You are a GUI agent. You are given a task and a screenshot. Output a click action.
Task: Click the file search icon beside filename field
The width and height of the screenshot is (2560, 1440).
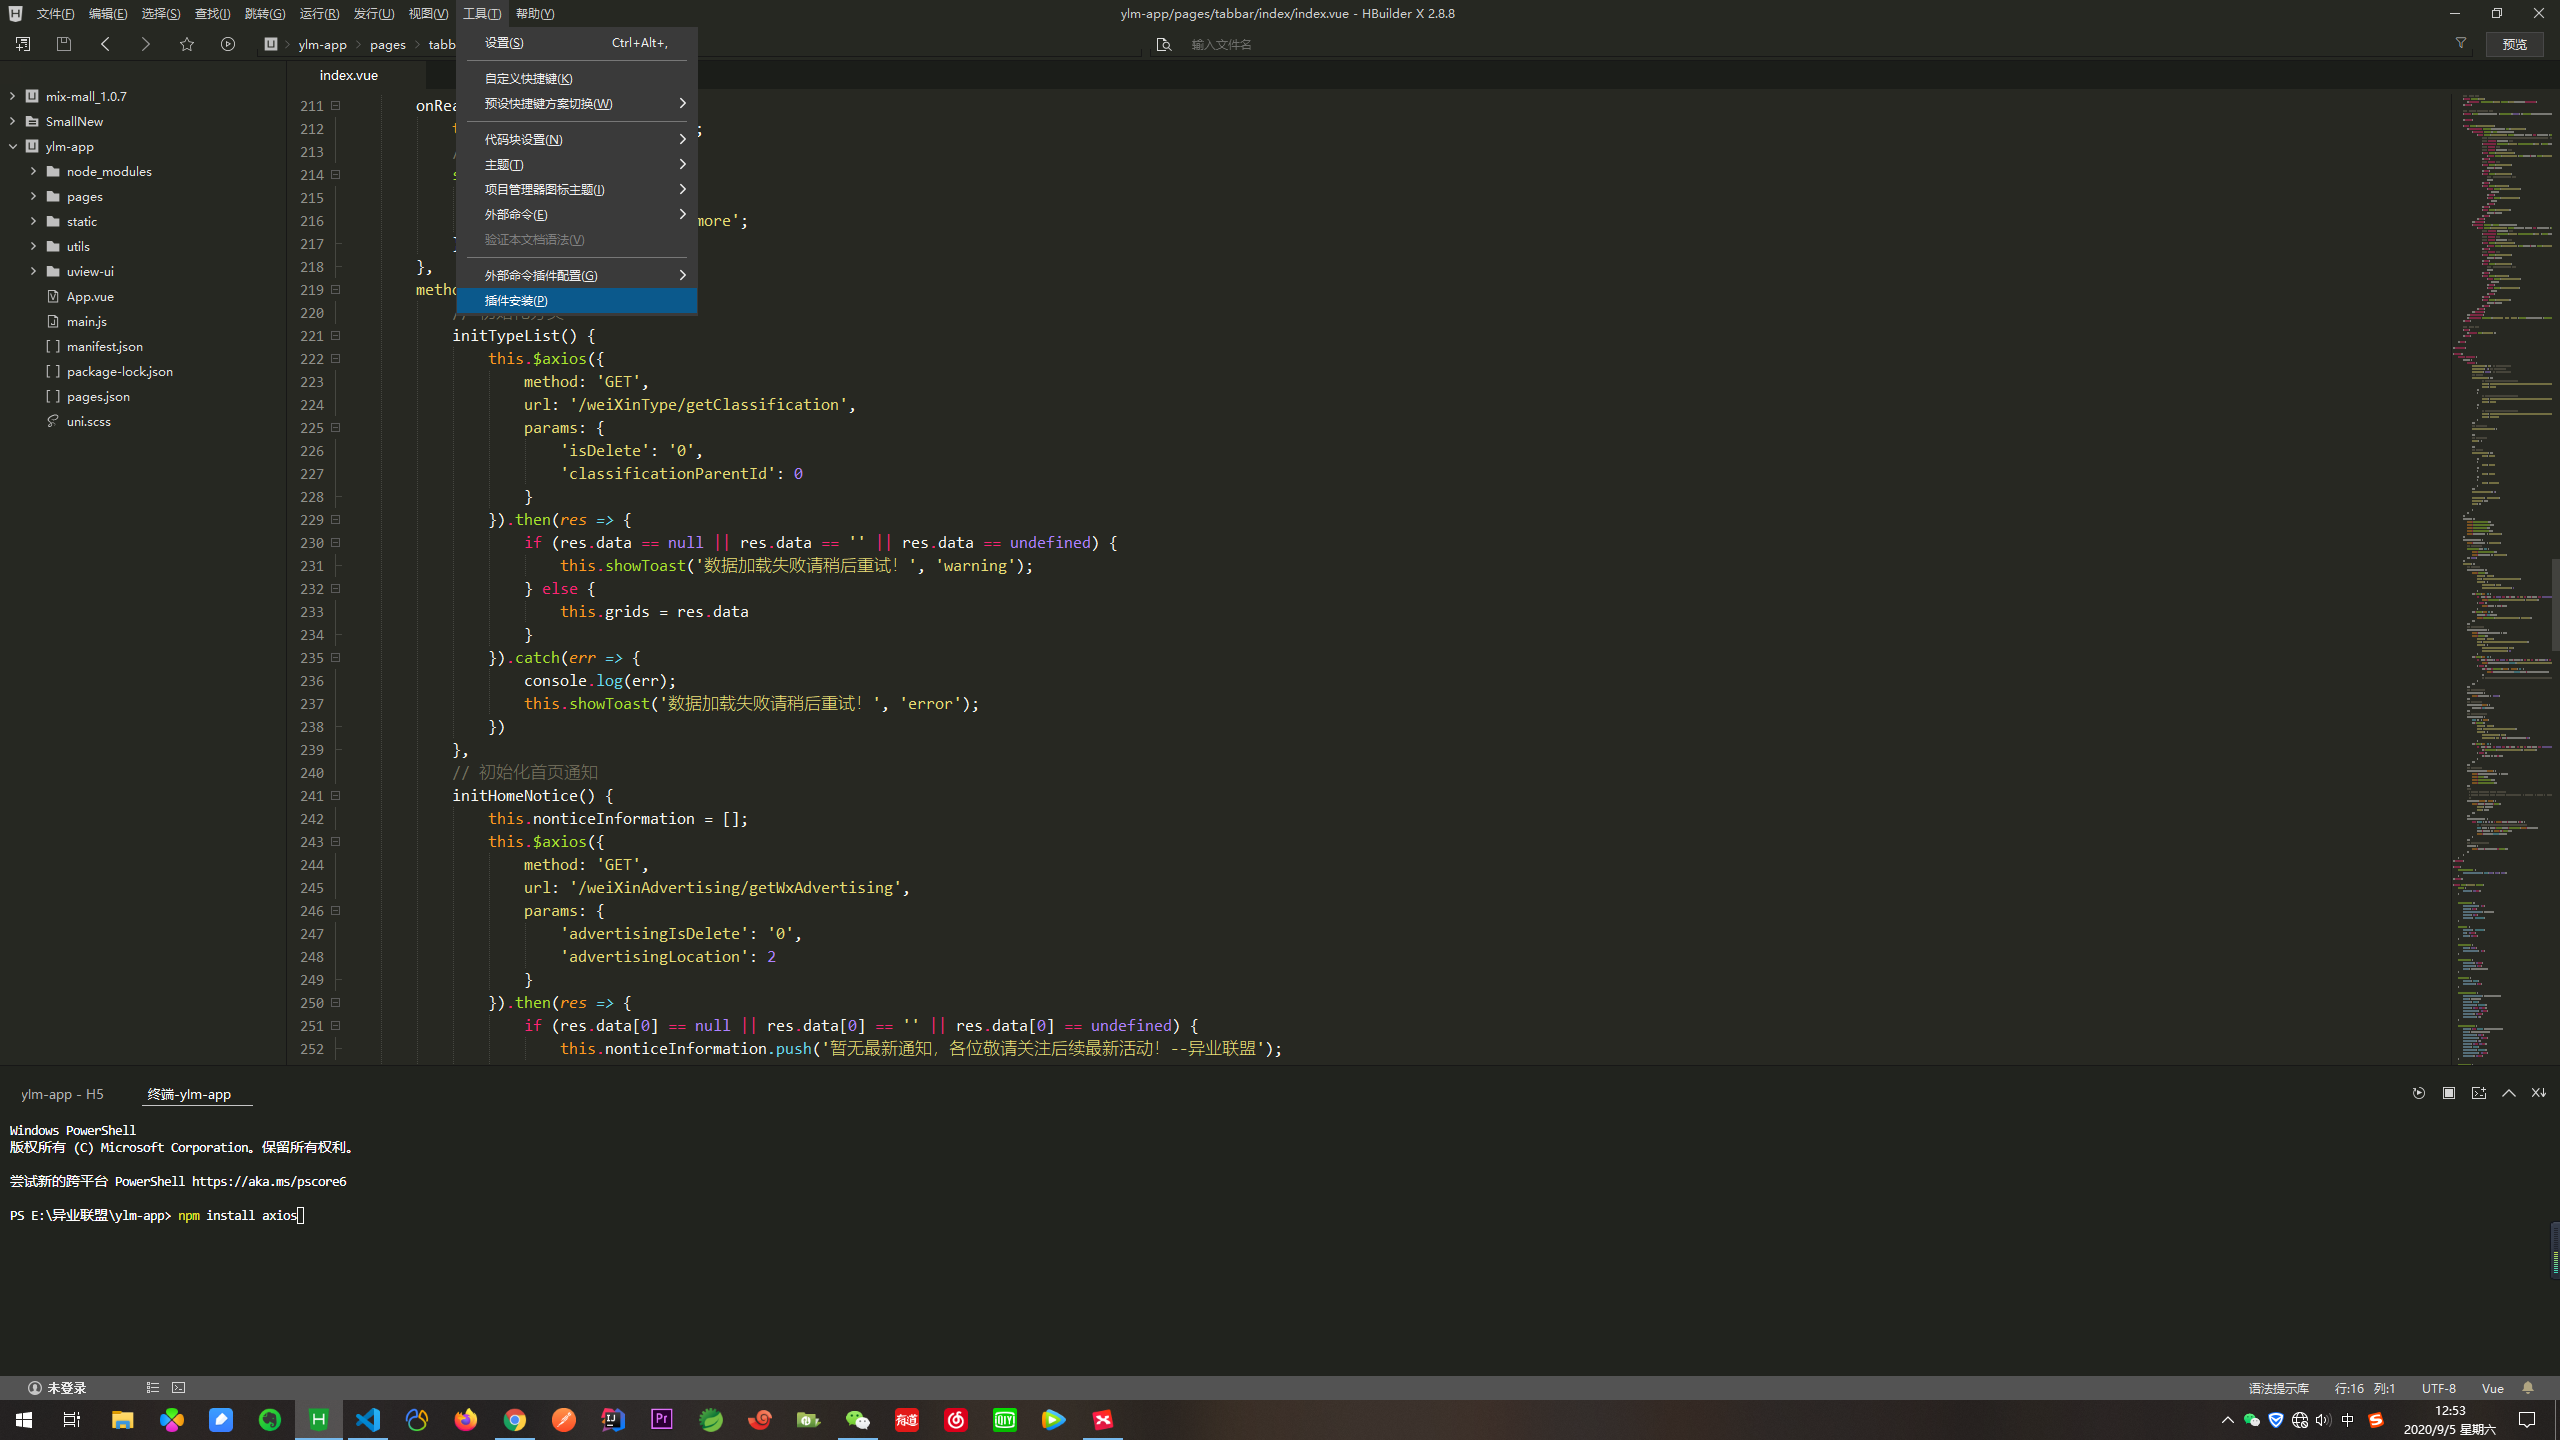point(1163,44)
